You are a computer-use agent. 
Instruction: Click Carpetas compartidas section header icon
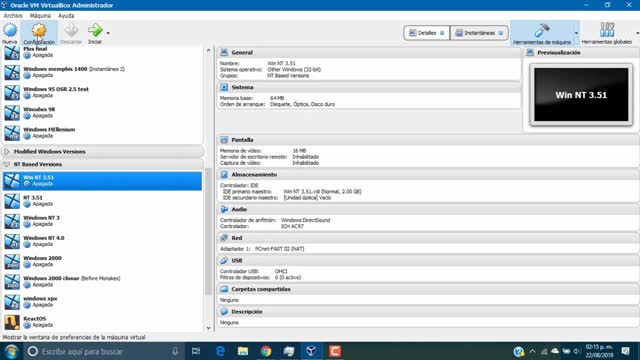tap(224, 289)
